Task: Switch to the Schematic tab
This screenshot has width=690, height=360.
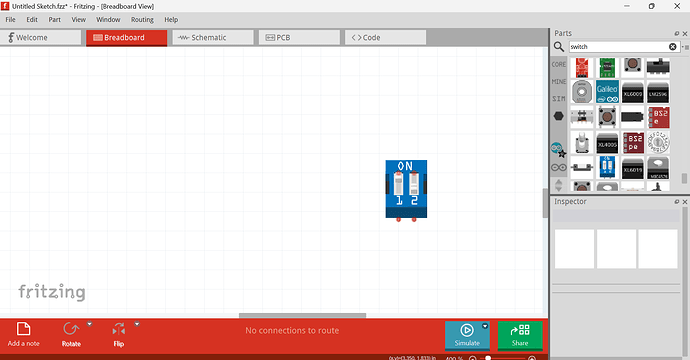Action: (x=213, y=37)
